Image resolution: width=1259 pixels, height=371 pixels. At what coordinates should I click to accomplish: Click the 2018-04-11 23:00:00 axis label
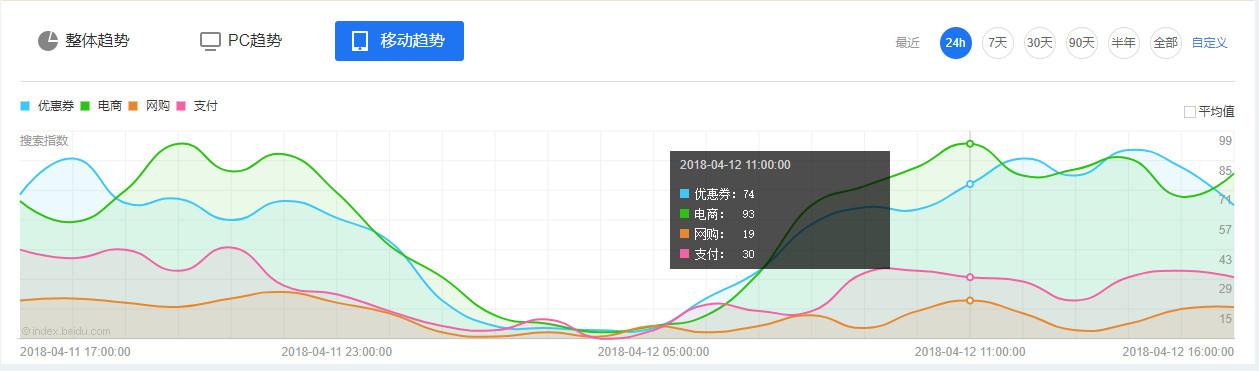click(336, 352)
